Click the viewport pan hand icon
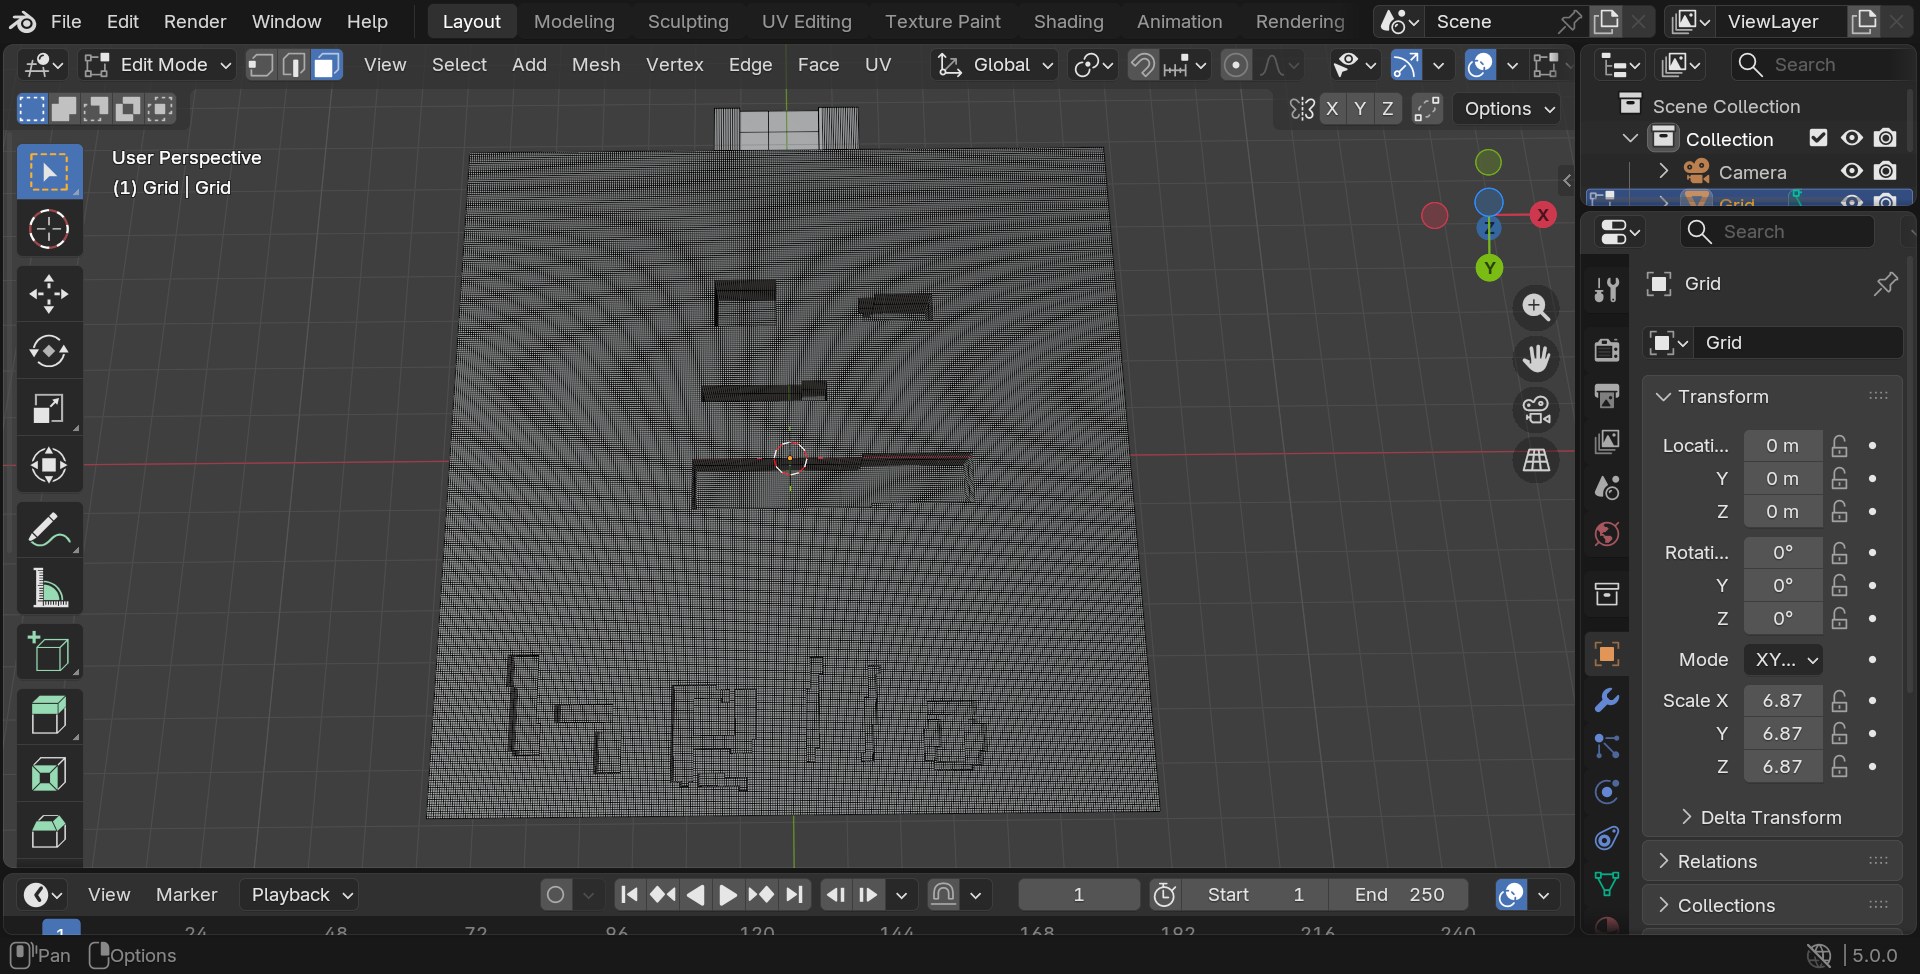Viewport: 1920px width, 974px height. point(1536,358)
